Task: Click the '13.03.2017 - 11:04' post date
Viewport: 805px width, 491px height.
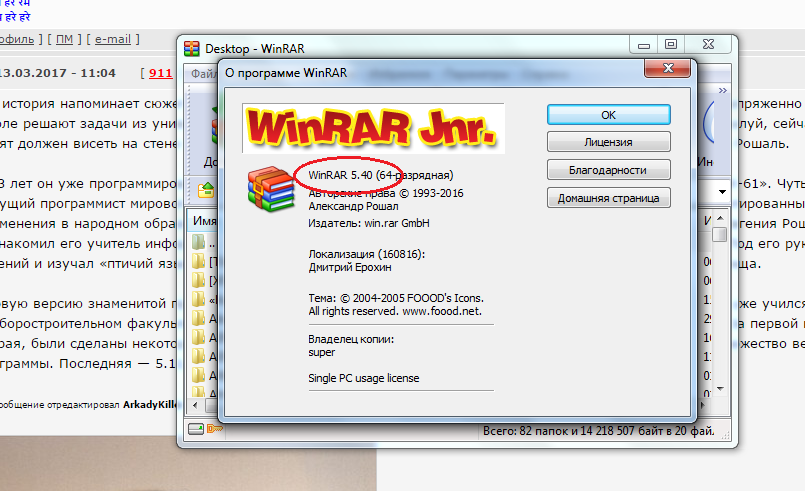Action: click(58, 73)
